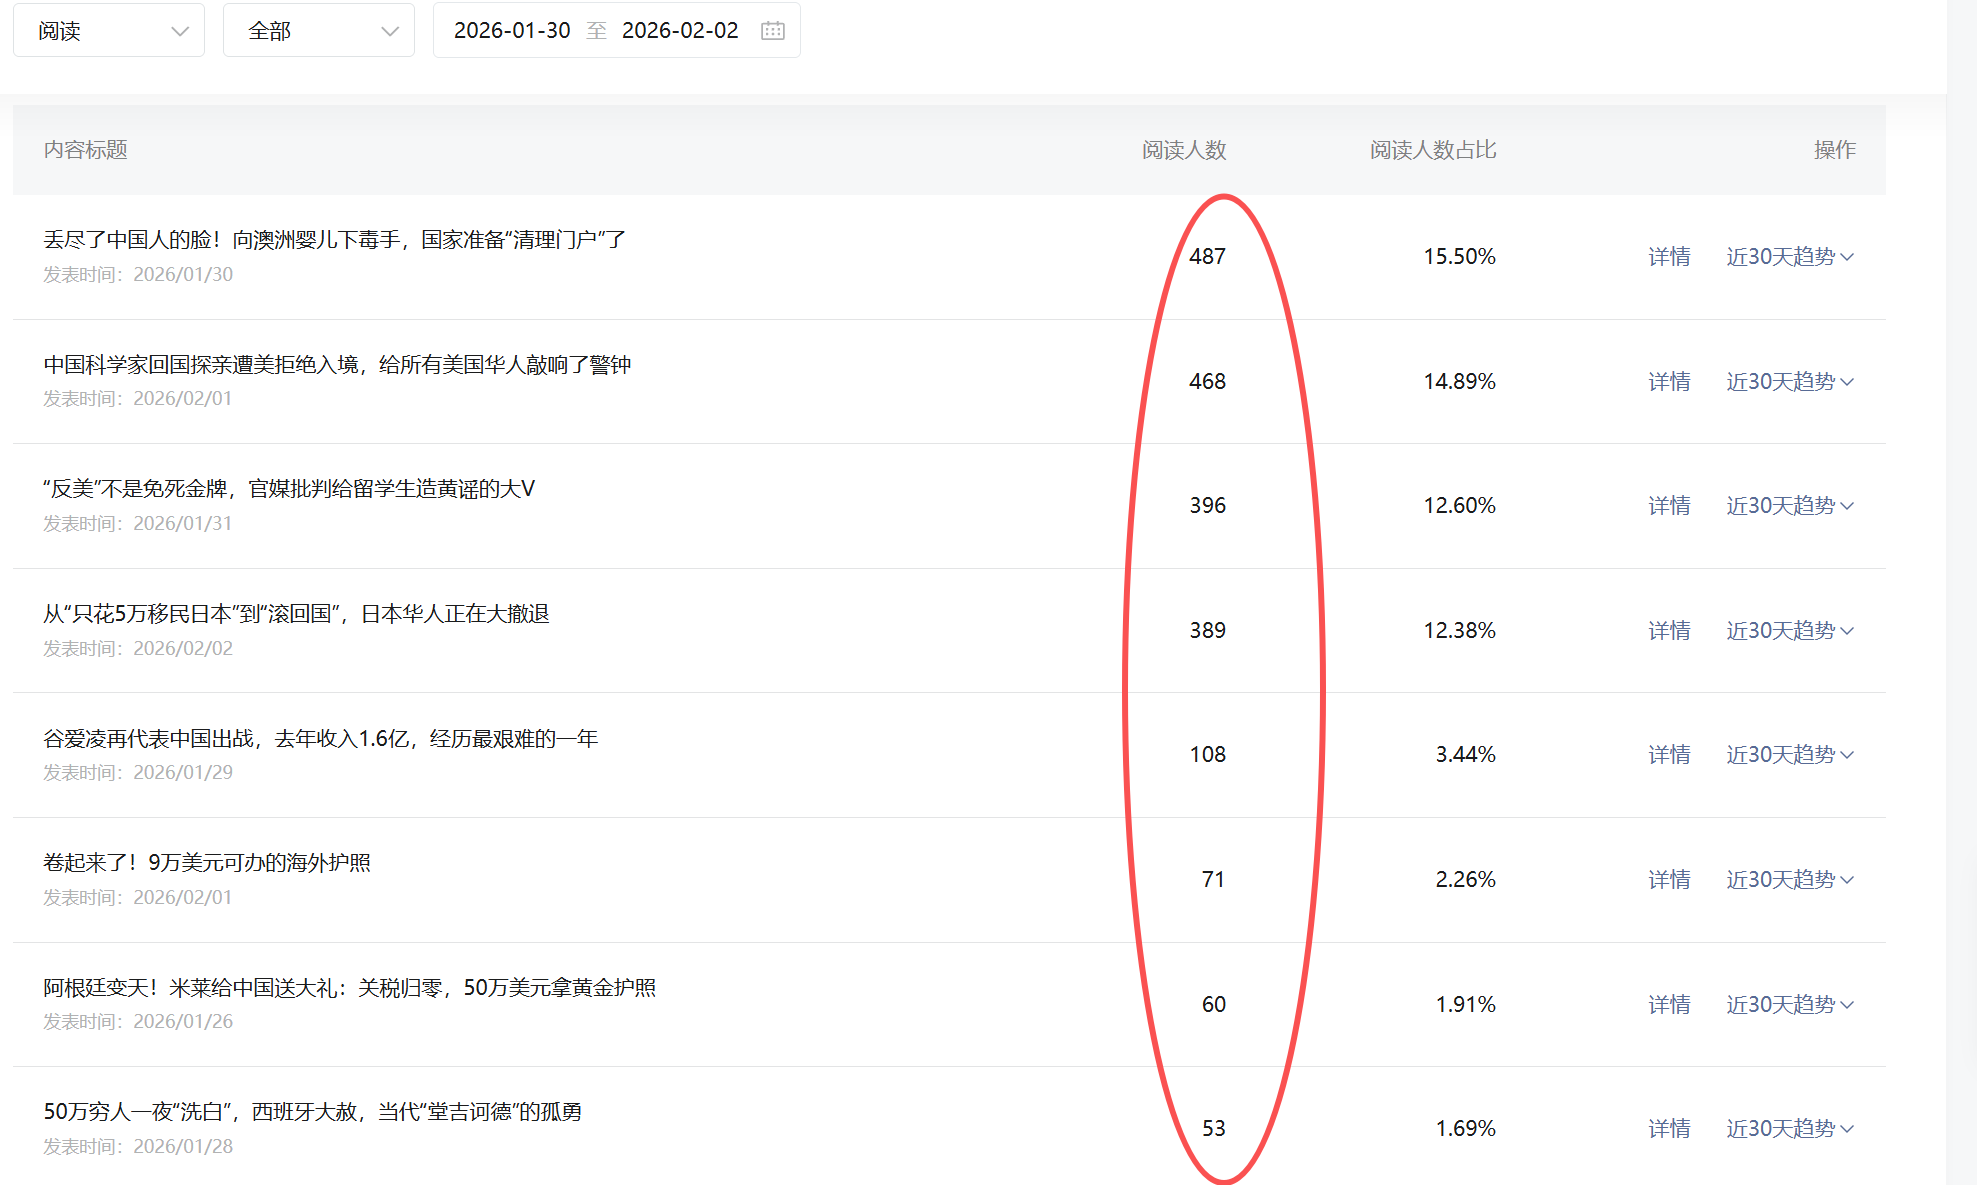Expand 近30天趋势 for the 12.38% row

coord(1789,631)
